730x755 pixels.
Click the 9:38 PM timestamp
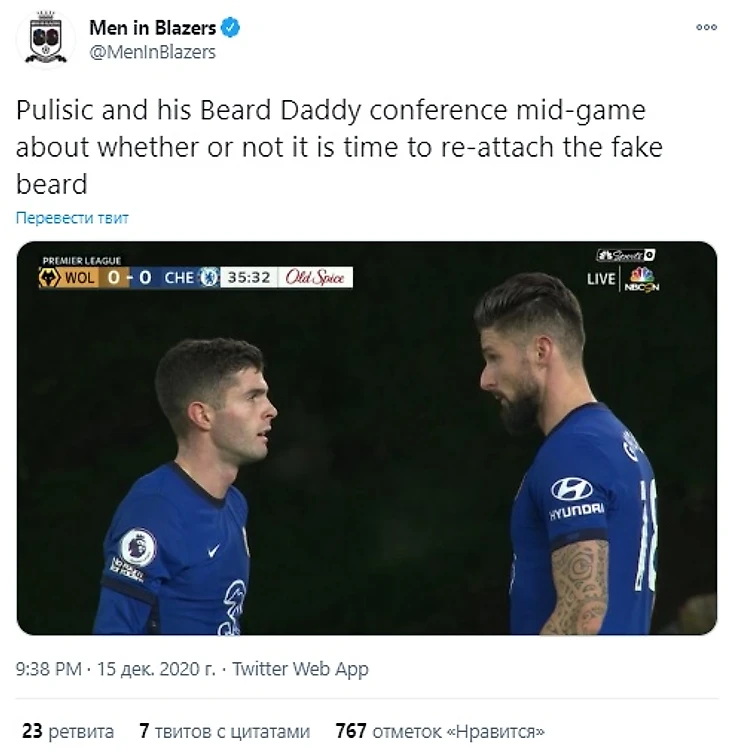click(x=49, y=669)
